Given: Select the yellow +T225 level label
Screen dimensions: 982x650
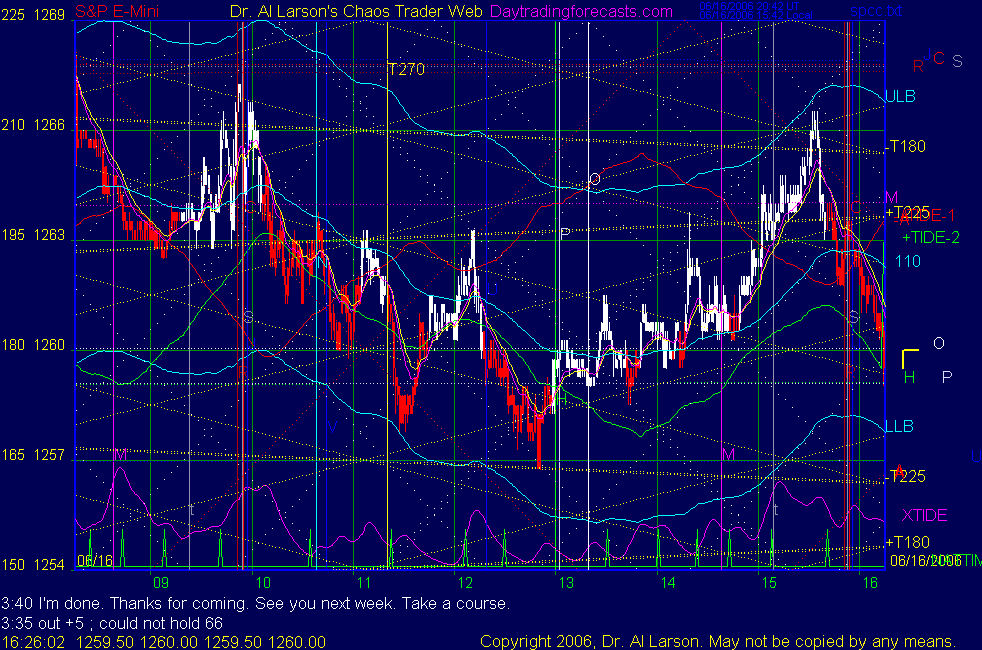Looking at the screenshot, I should (907, 212).
